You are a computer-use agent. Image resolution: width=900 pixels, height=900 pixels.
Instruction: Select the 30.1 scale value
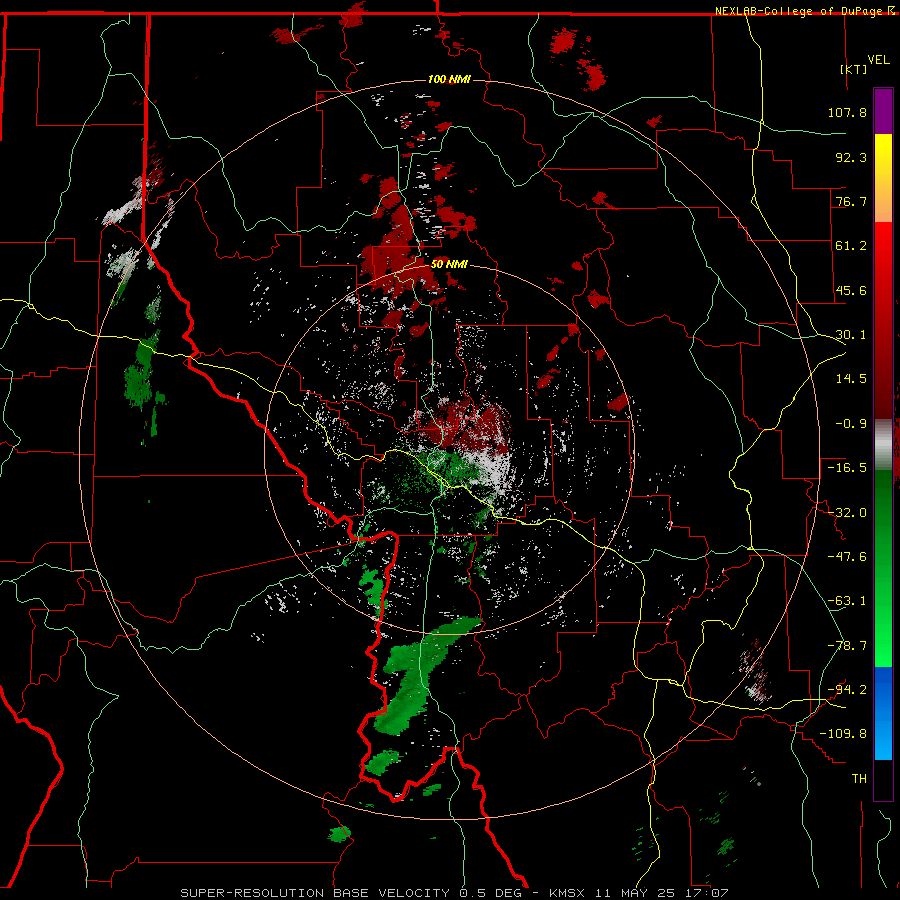tap(851, 335)
